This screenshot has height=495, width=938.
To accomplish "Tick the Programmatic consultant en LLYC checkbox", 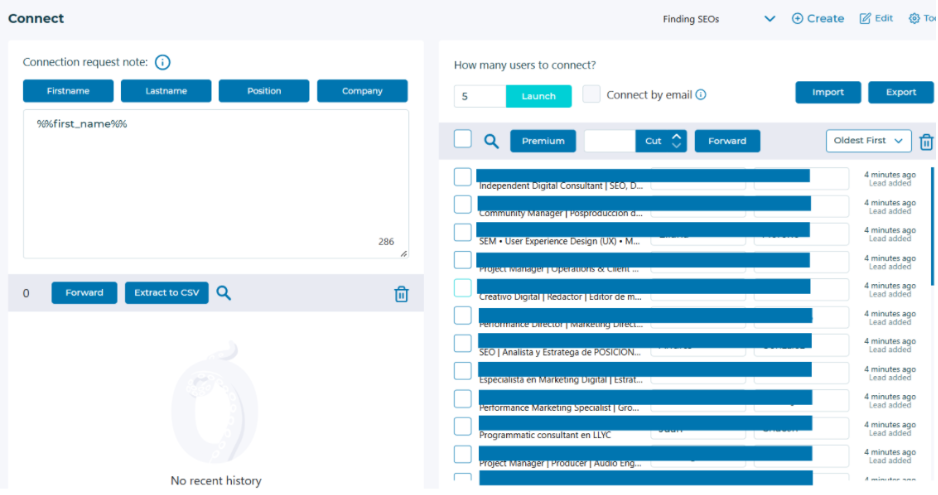I will click(x=462, y=427).
